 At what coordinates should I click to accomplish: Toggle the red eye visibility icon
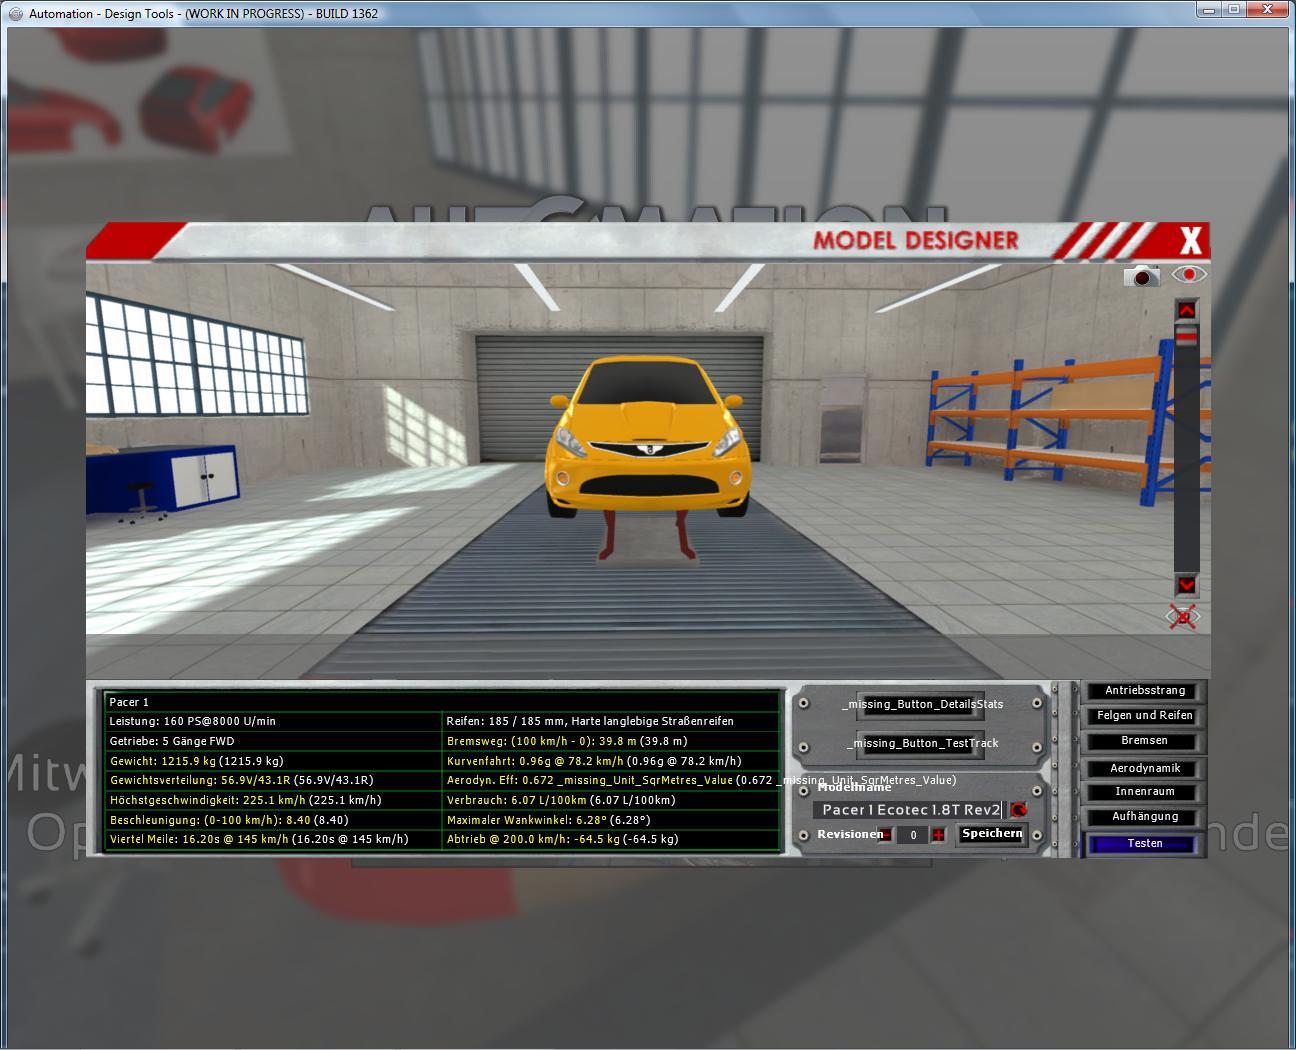point(1189,274)
